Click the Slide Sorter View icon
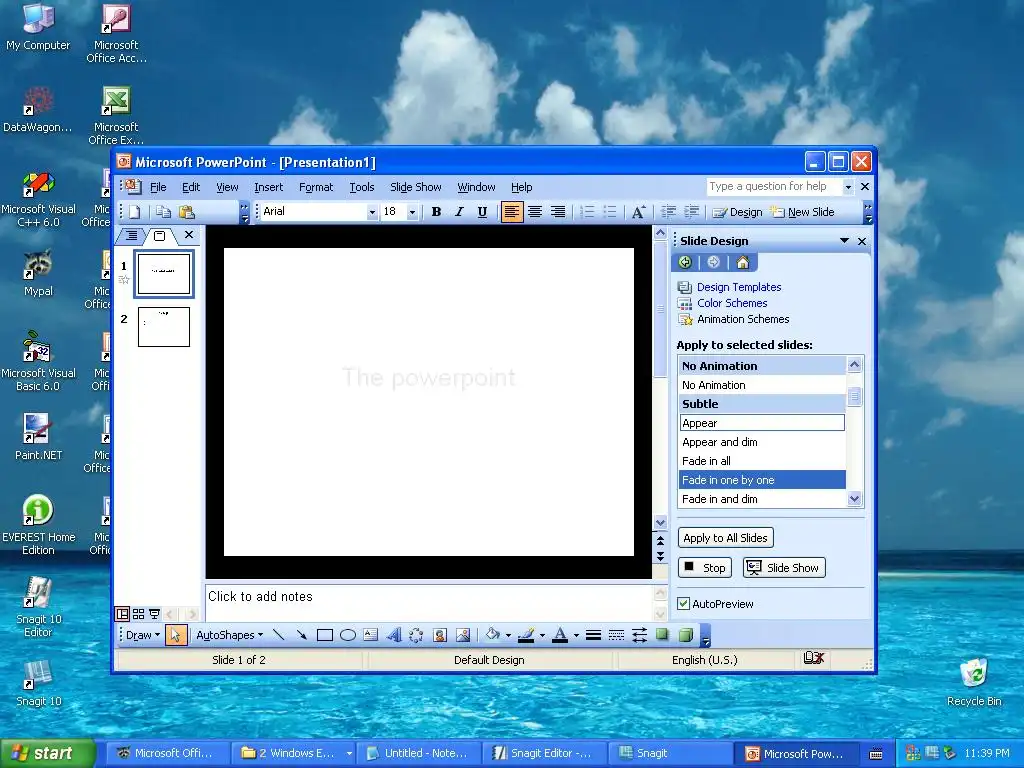 click(138, 614)
